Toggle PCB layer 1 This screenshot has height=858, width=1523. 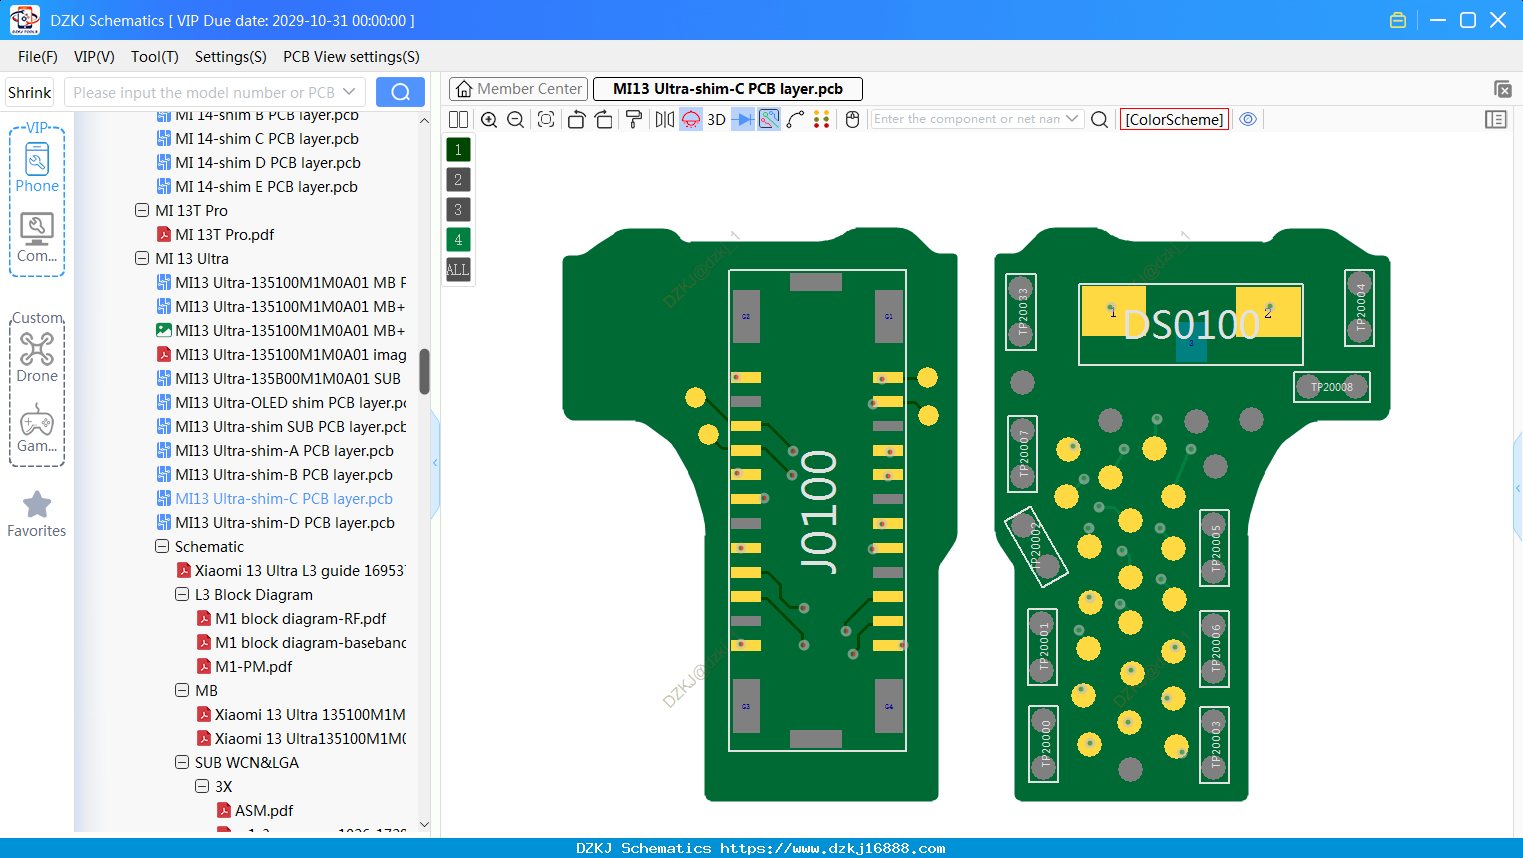click(458, 150)
